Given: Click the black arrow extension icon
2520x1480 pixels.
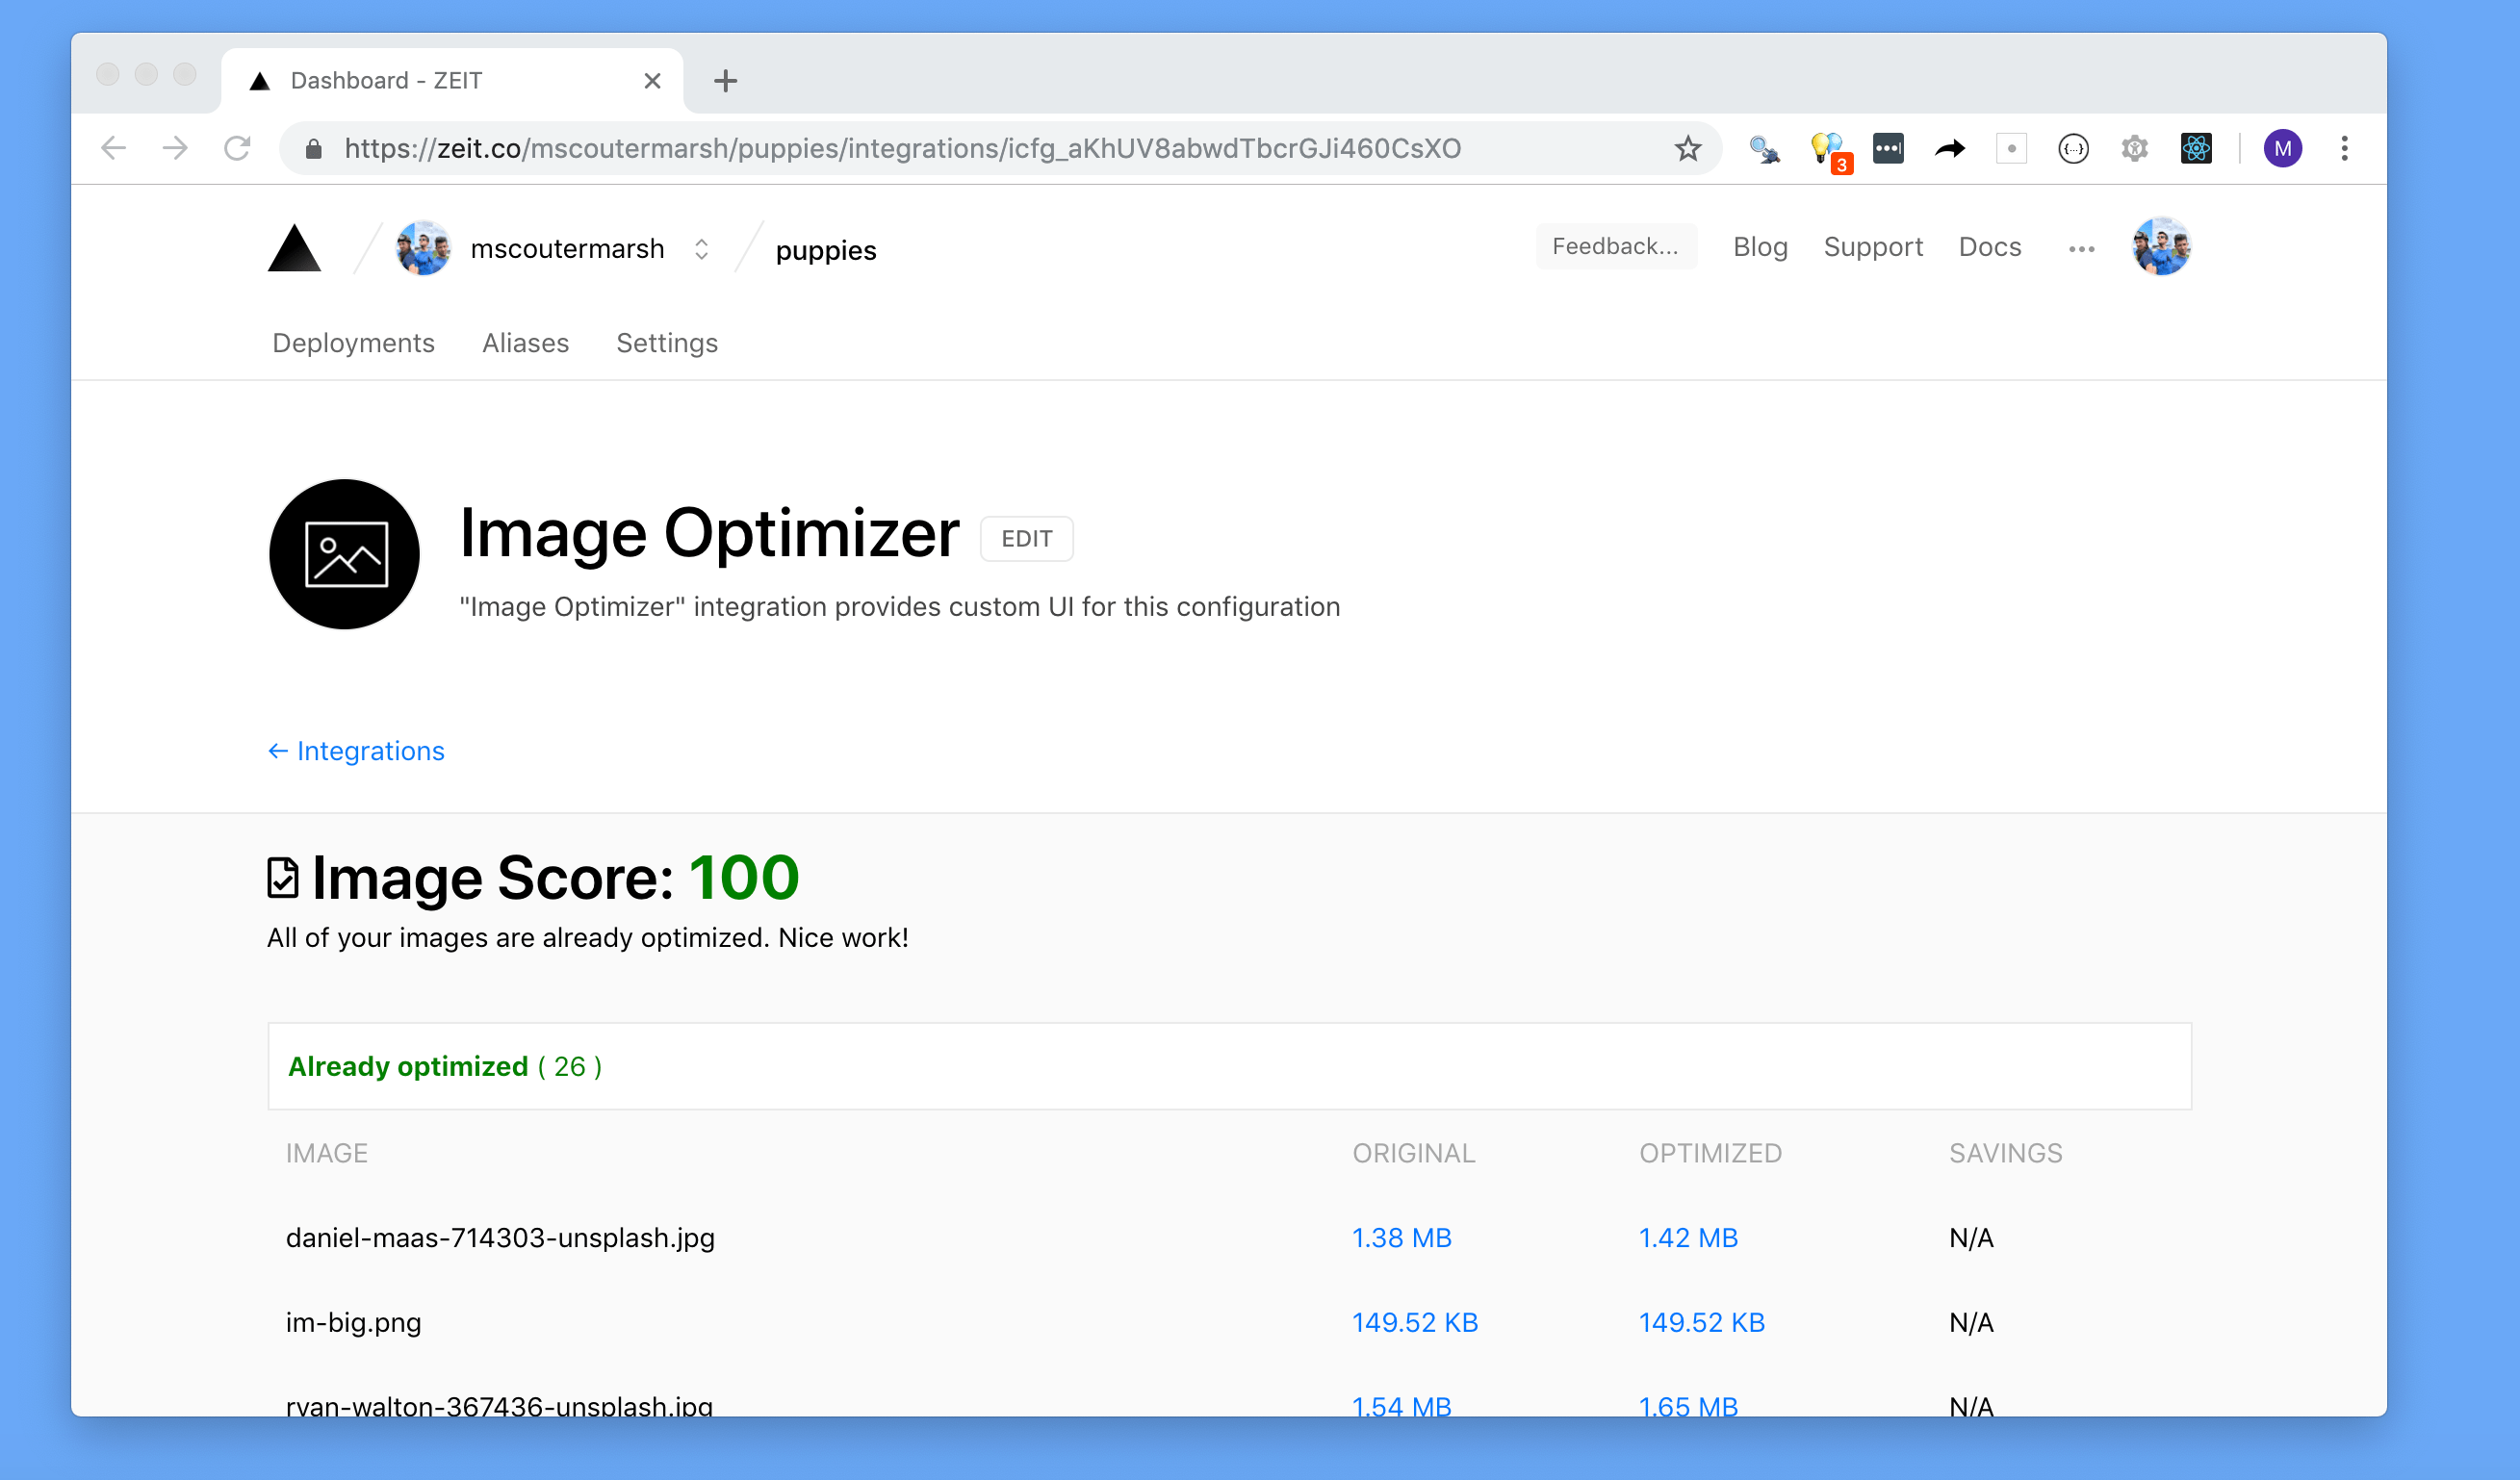Looking at the screenshot, I should click(1949, 149).
